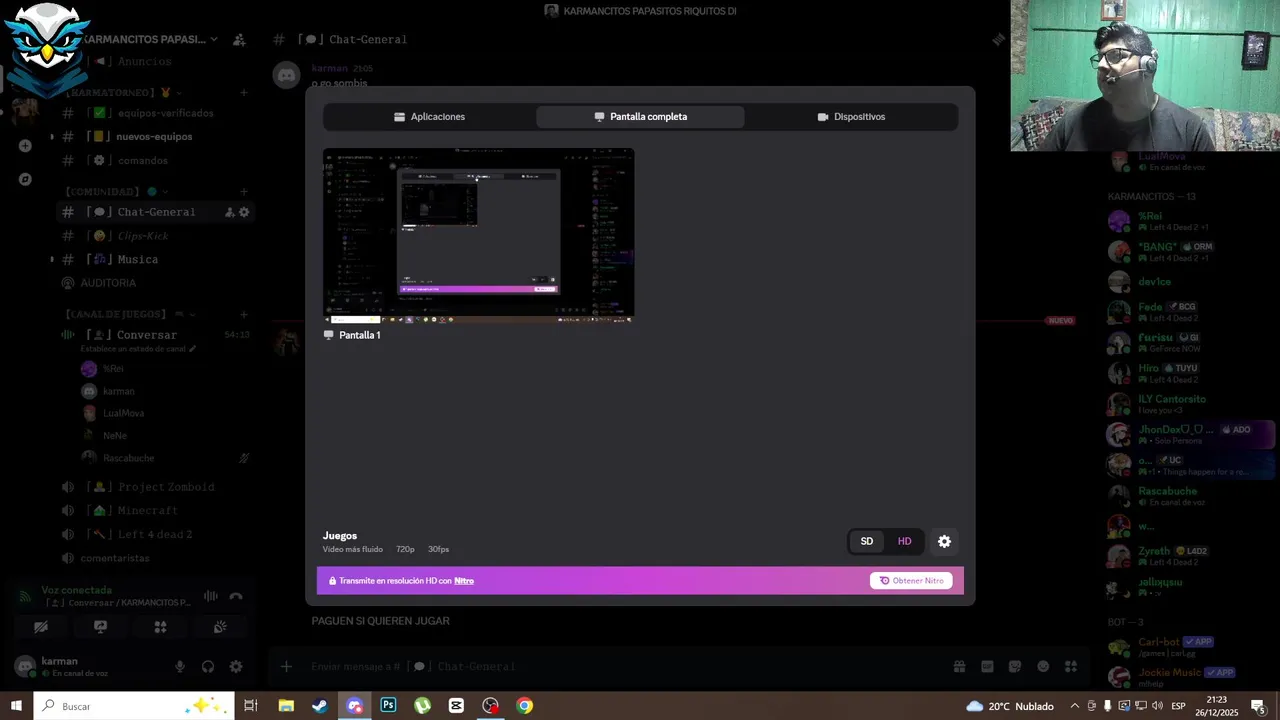The width and height of the screenshot is (1280, 720).
Task: Open Steam from the taskbar
Action: point(319,706)
